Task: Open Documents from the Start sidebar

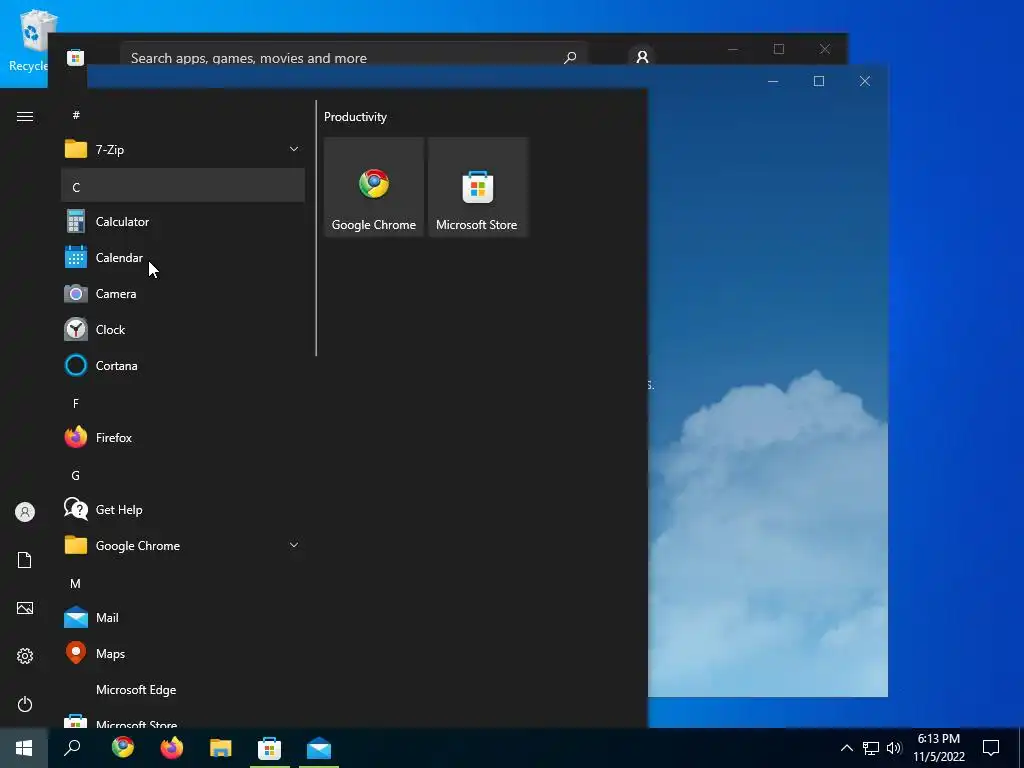Action: pos(25,560)
